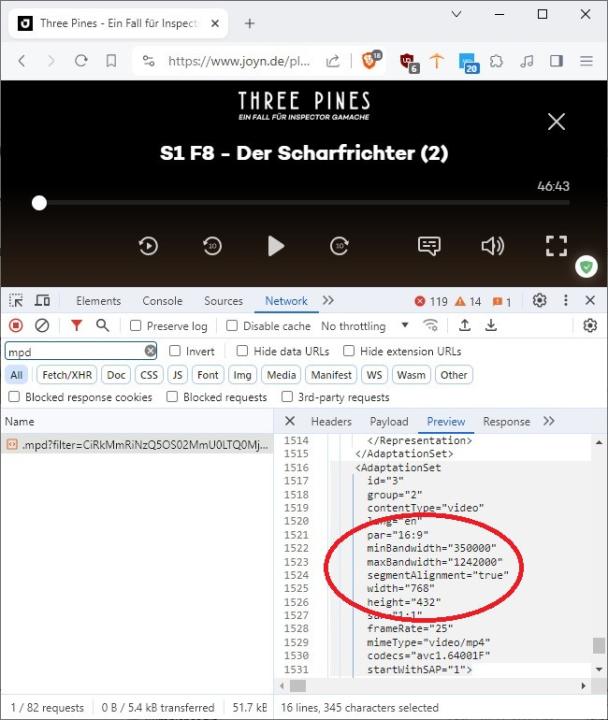The width and height of the screenshot is (608, 720).
Task: Select the .mpd?filter request row
Action: pyautogui.click(x=137, y=445)
